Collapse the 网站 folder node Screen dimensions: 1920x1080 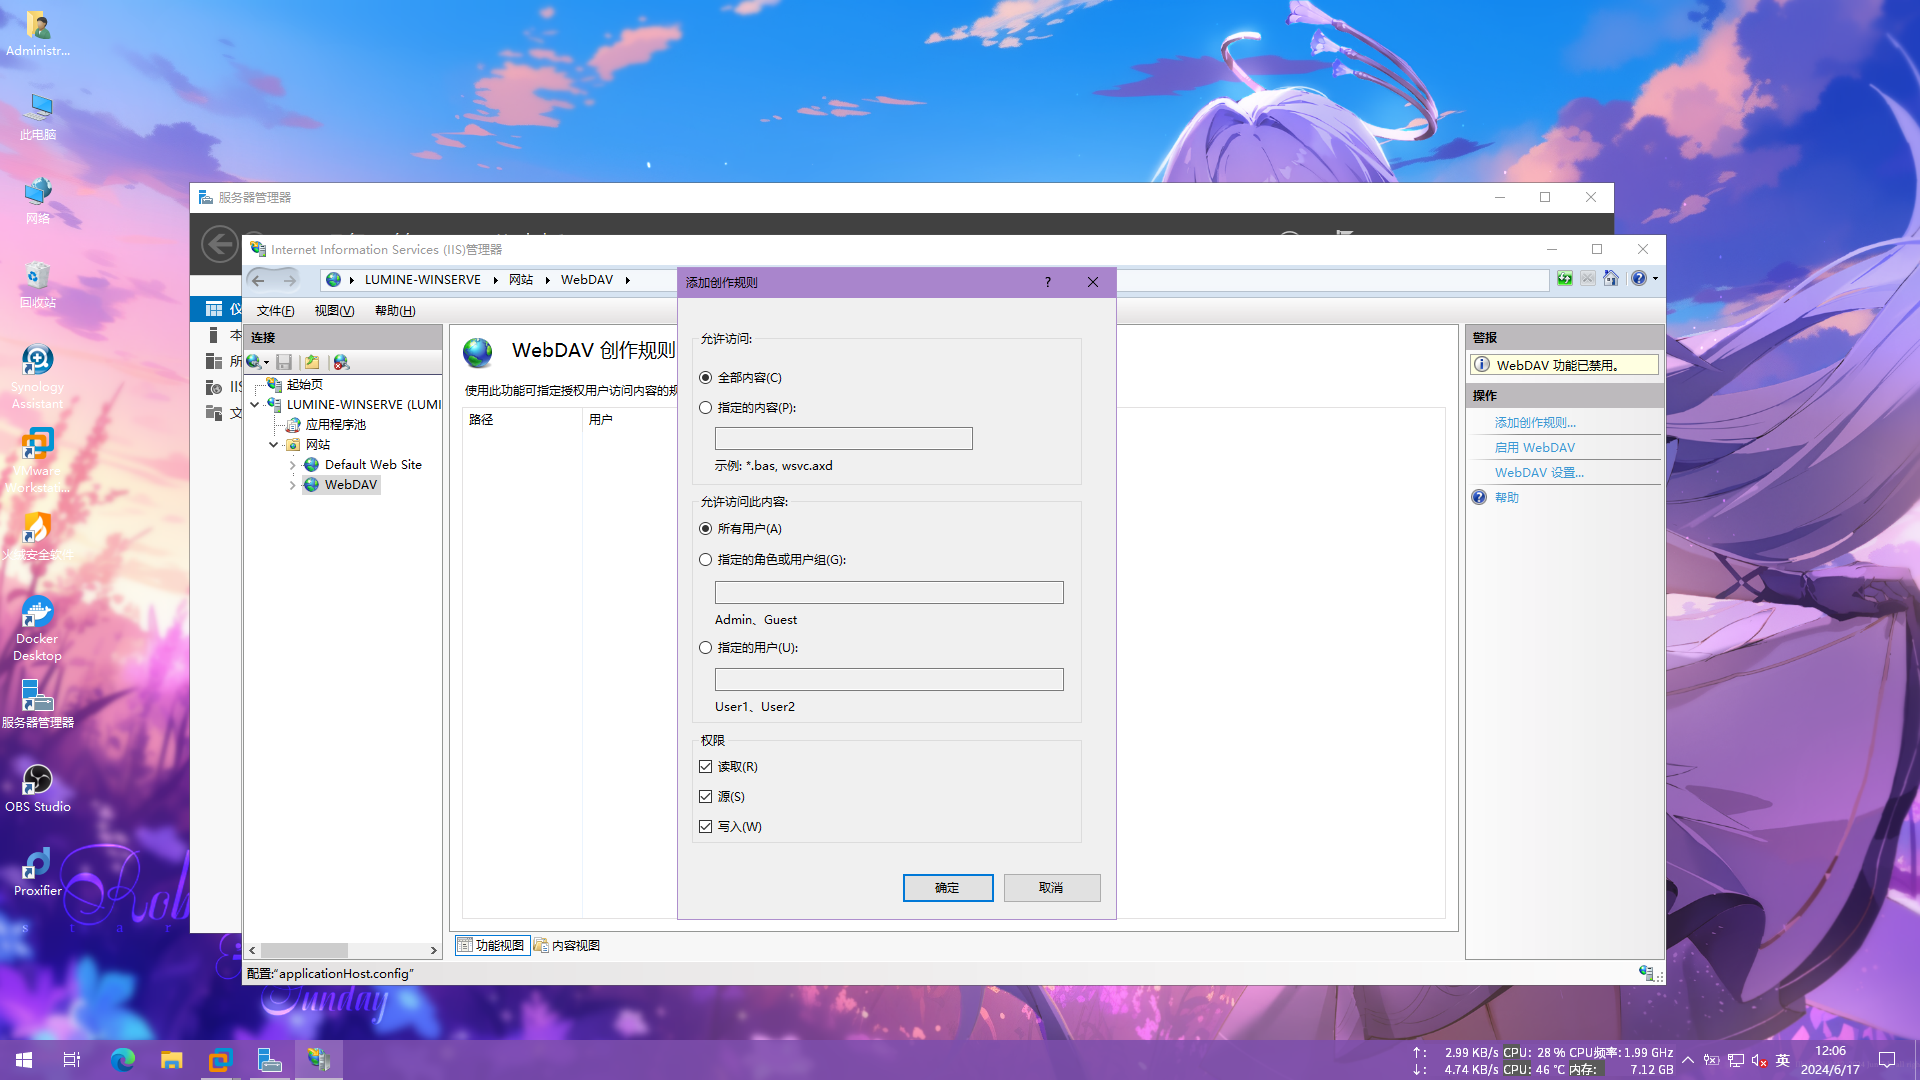coord(273,445)
